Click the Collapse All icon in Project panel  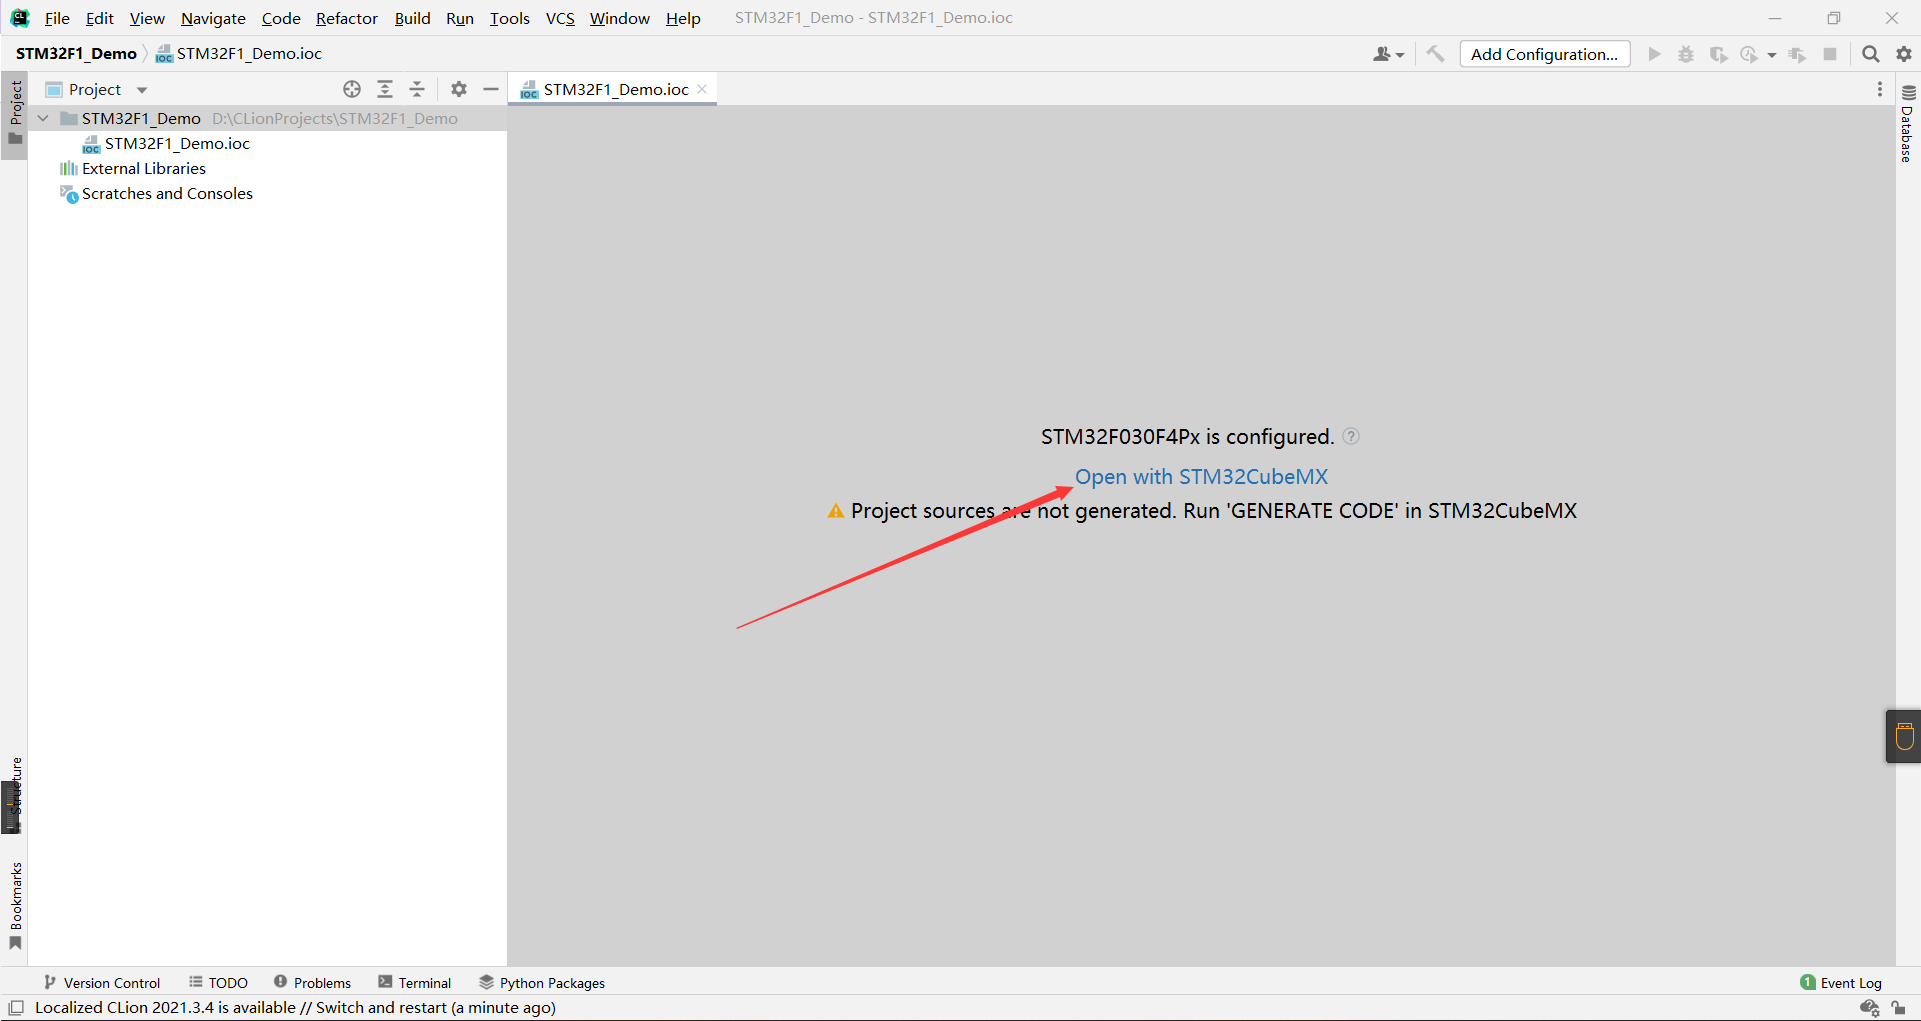(x=417, y=89)
